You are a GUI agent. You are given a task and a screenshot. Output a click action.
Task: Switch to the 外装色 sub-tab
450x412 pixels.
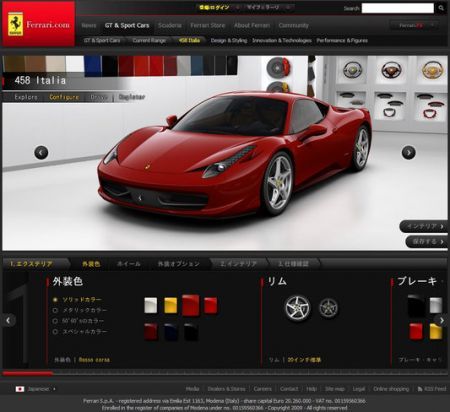point(91,264)
